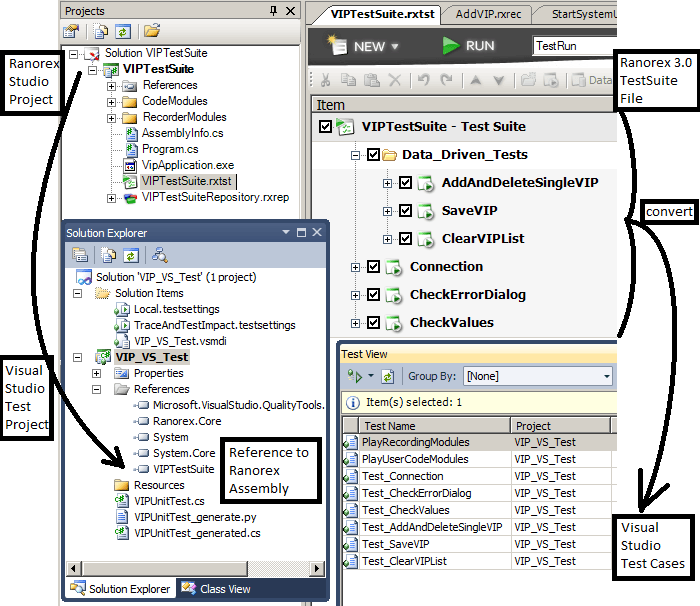Screen dimensions: 700x606
Task: Expand the RecorderModules folder
Action: click(x=111, y=118)
